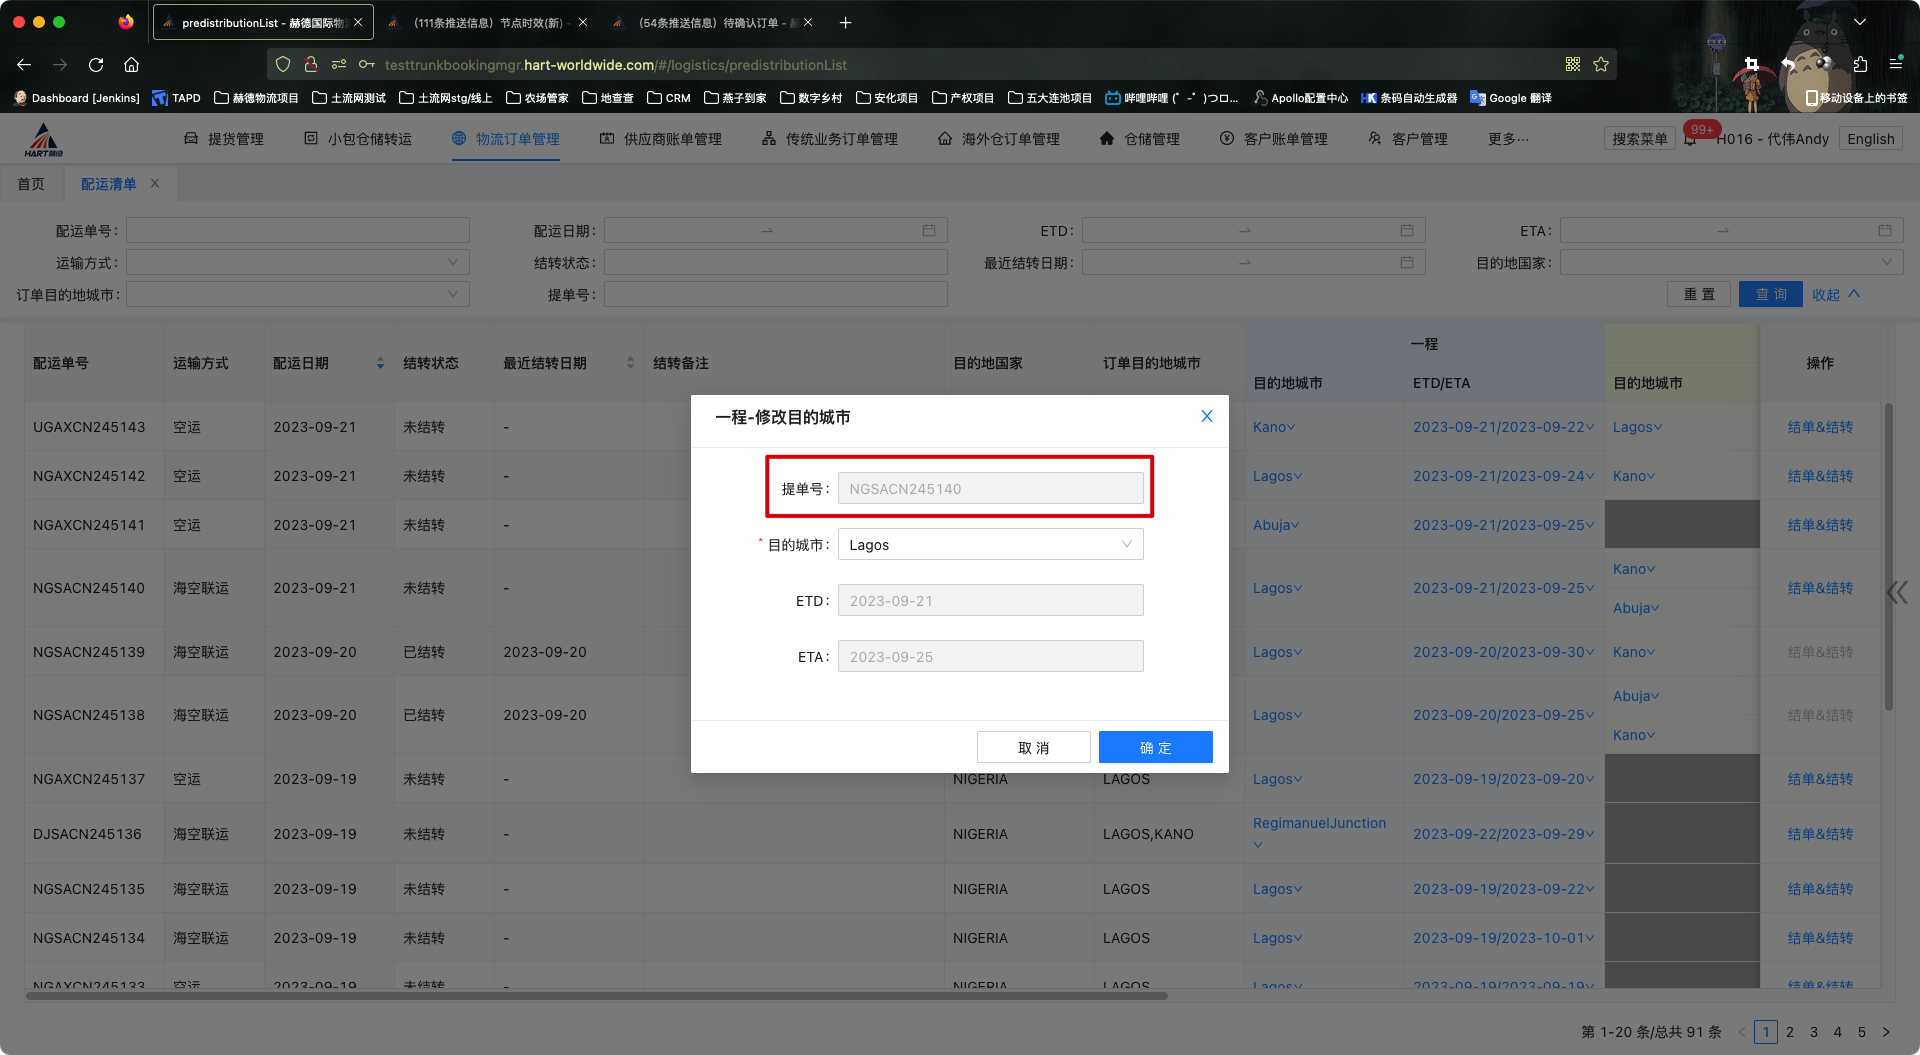
Task: Open the QR code icon in address bar
Action: tap(1573, 65)
